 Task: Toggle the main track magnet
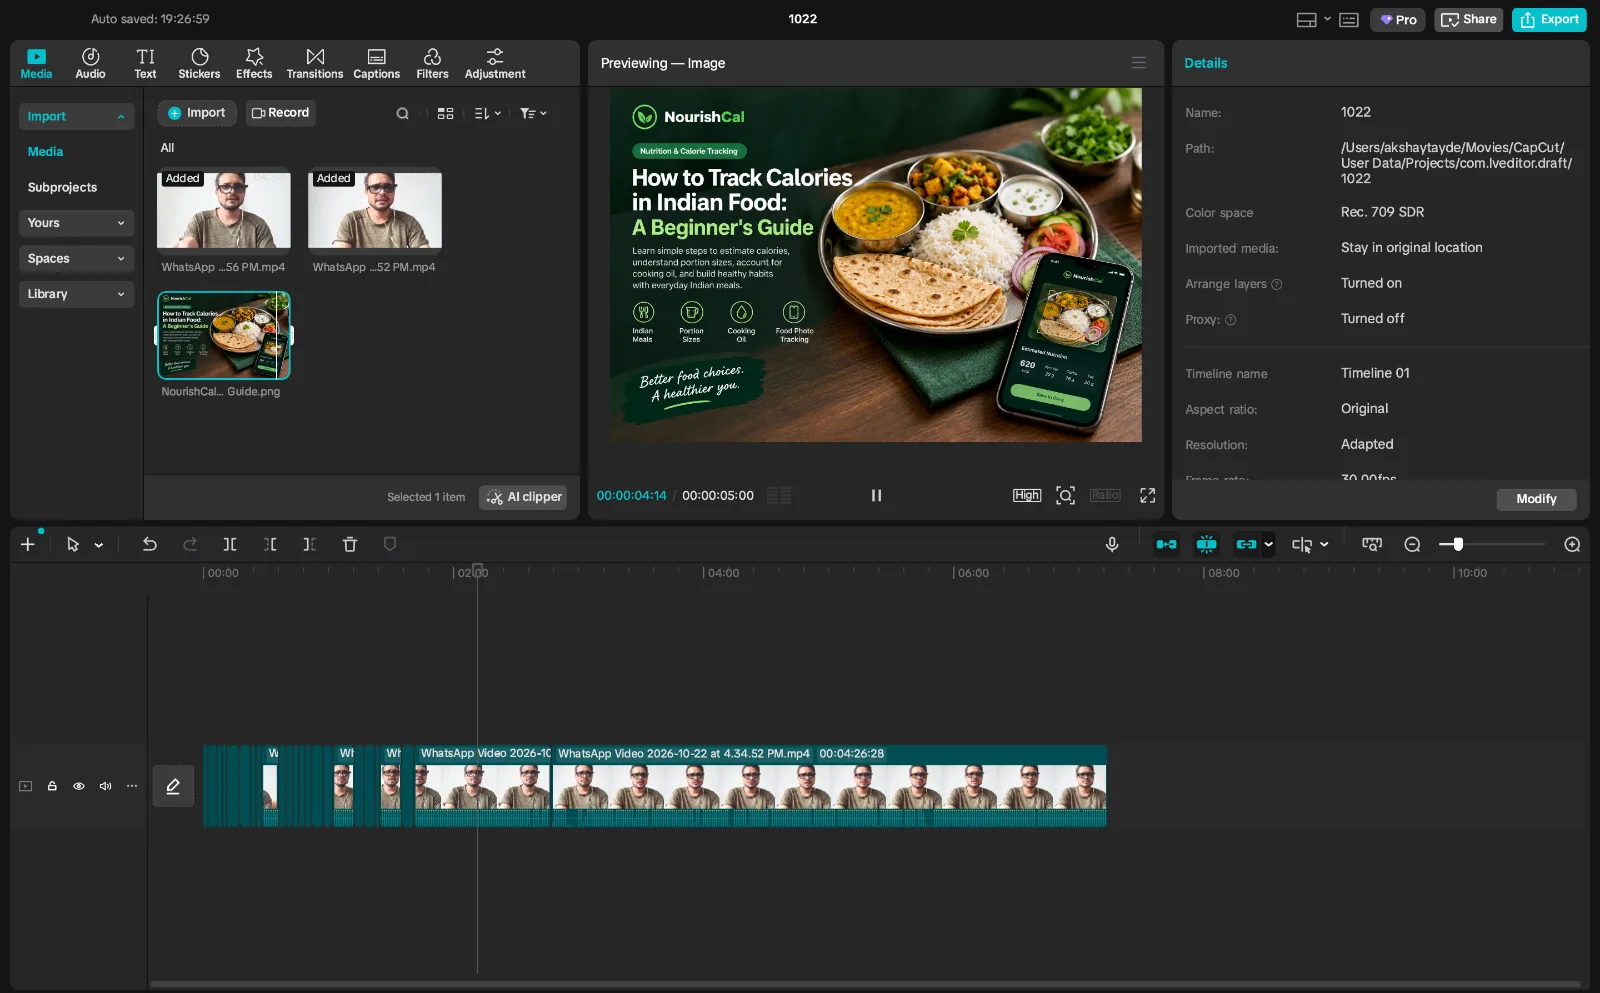coord(1166,544)
